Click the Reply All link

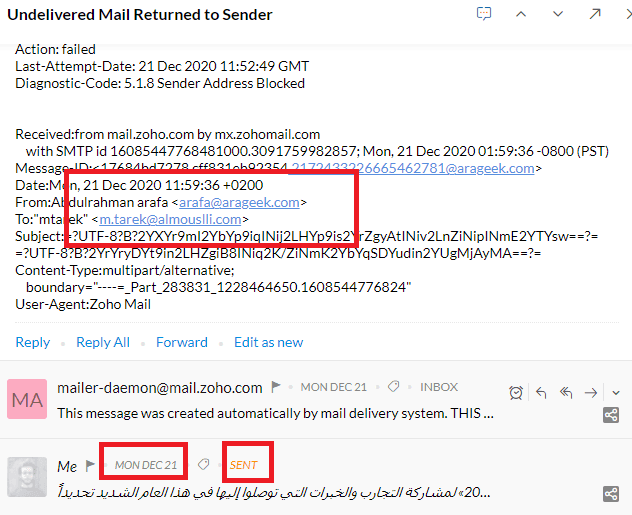click(103, 342)
